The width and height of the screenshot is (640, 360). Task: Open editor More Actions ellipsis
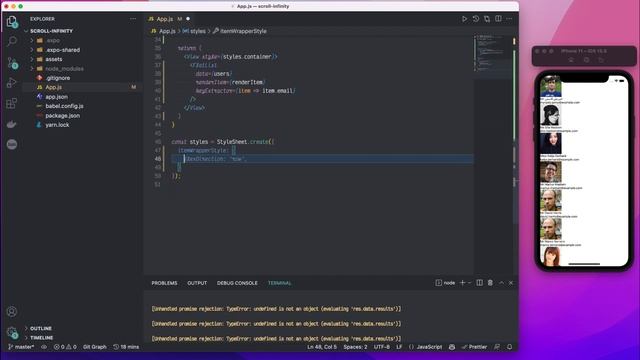pos(509,19)
